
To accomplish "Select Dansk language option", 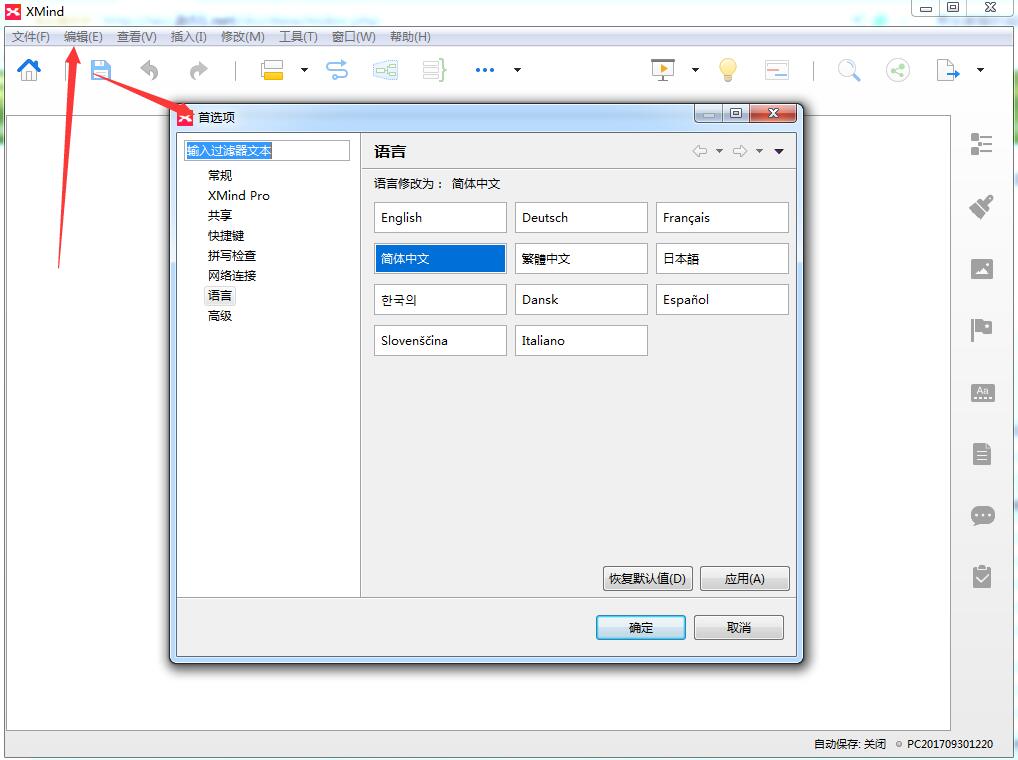I will 581,299.
